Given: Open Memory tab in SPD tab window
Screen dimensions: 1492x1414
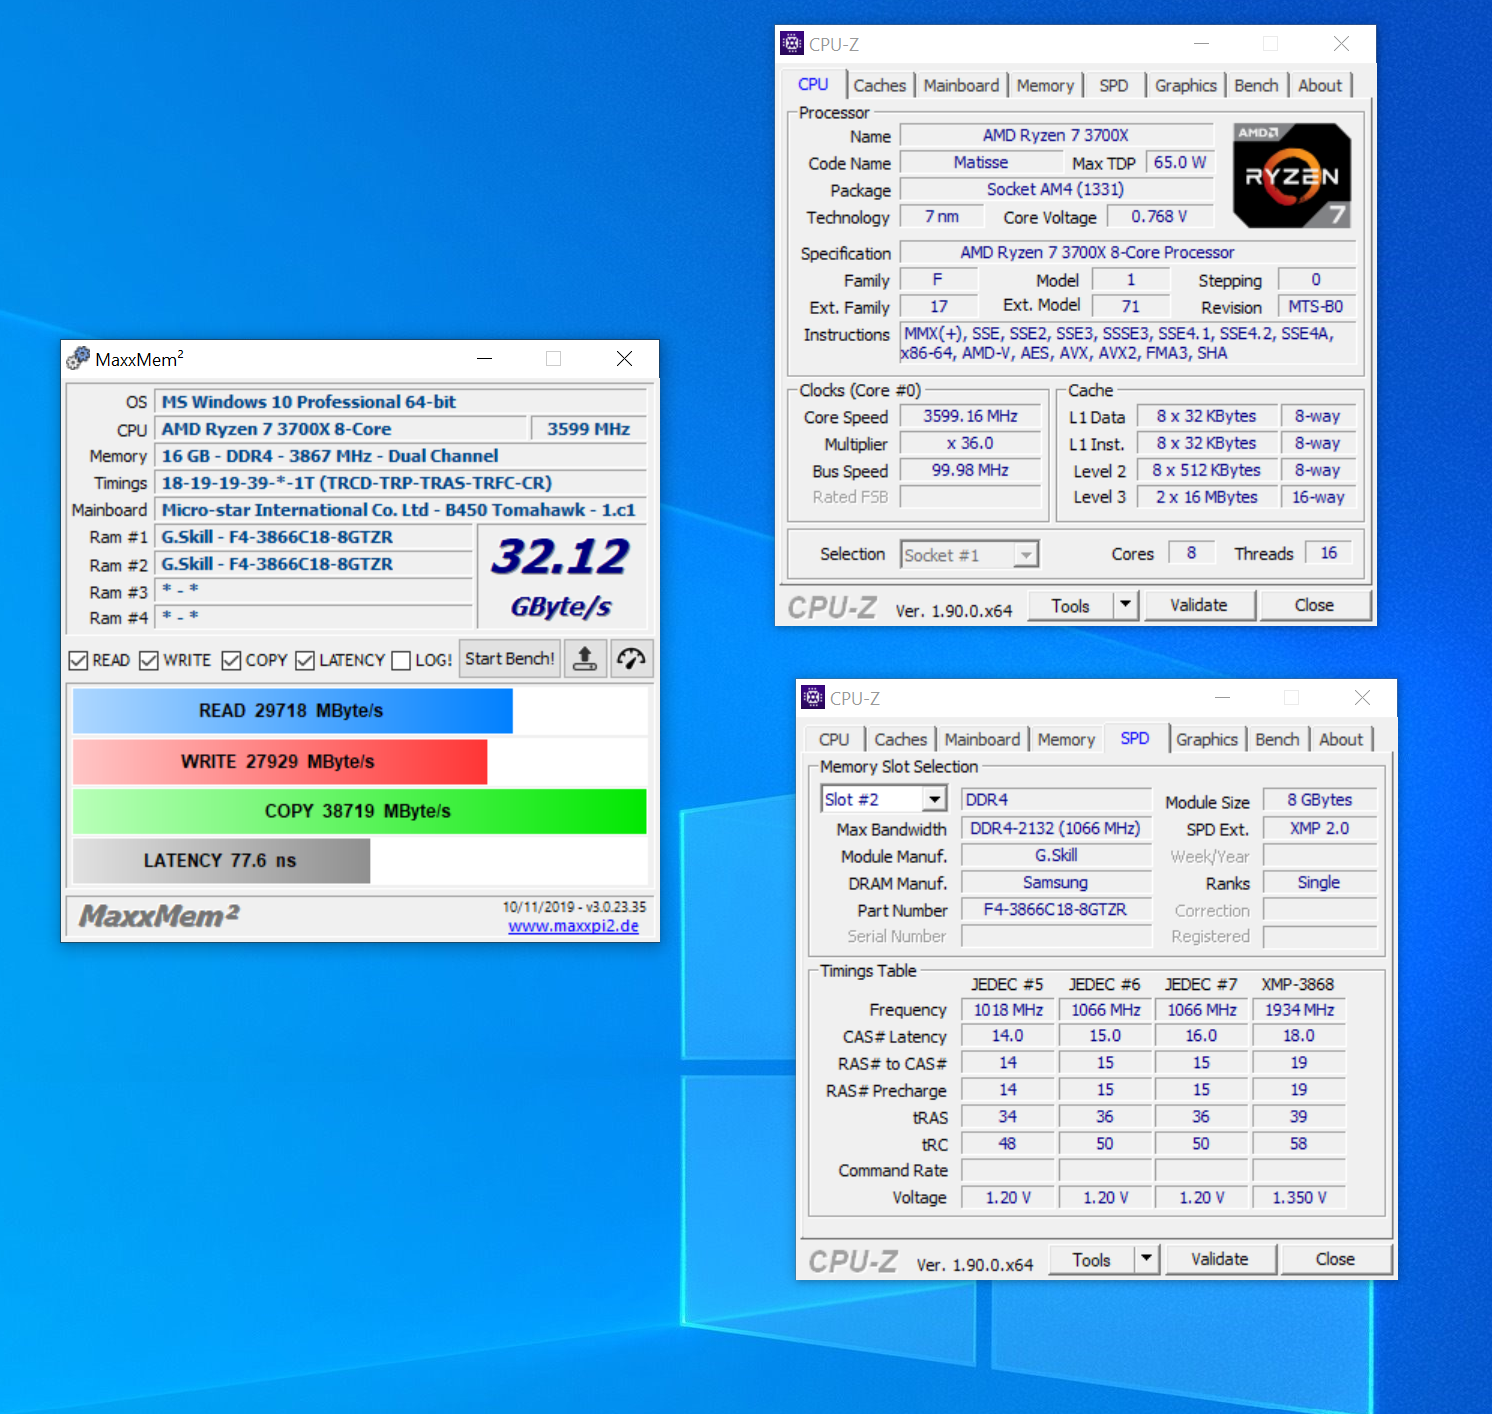Looking at the screenshot, I should [1066, 740].
